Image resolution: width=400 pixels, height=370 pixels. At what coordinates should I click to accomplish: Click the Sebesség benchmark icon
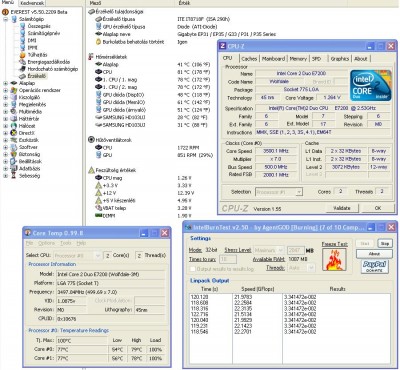(14, 176)
